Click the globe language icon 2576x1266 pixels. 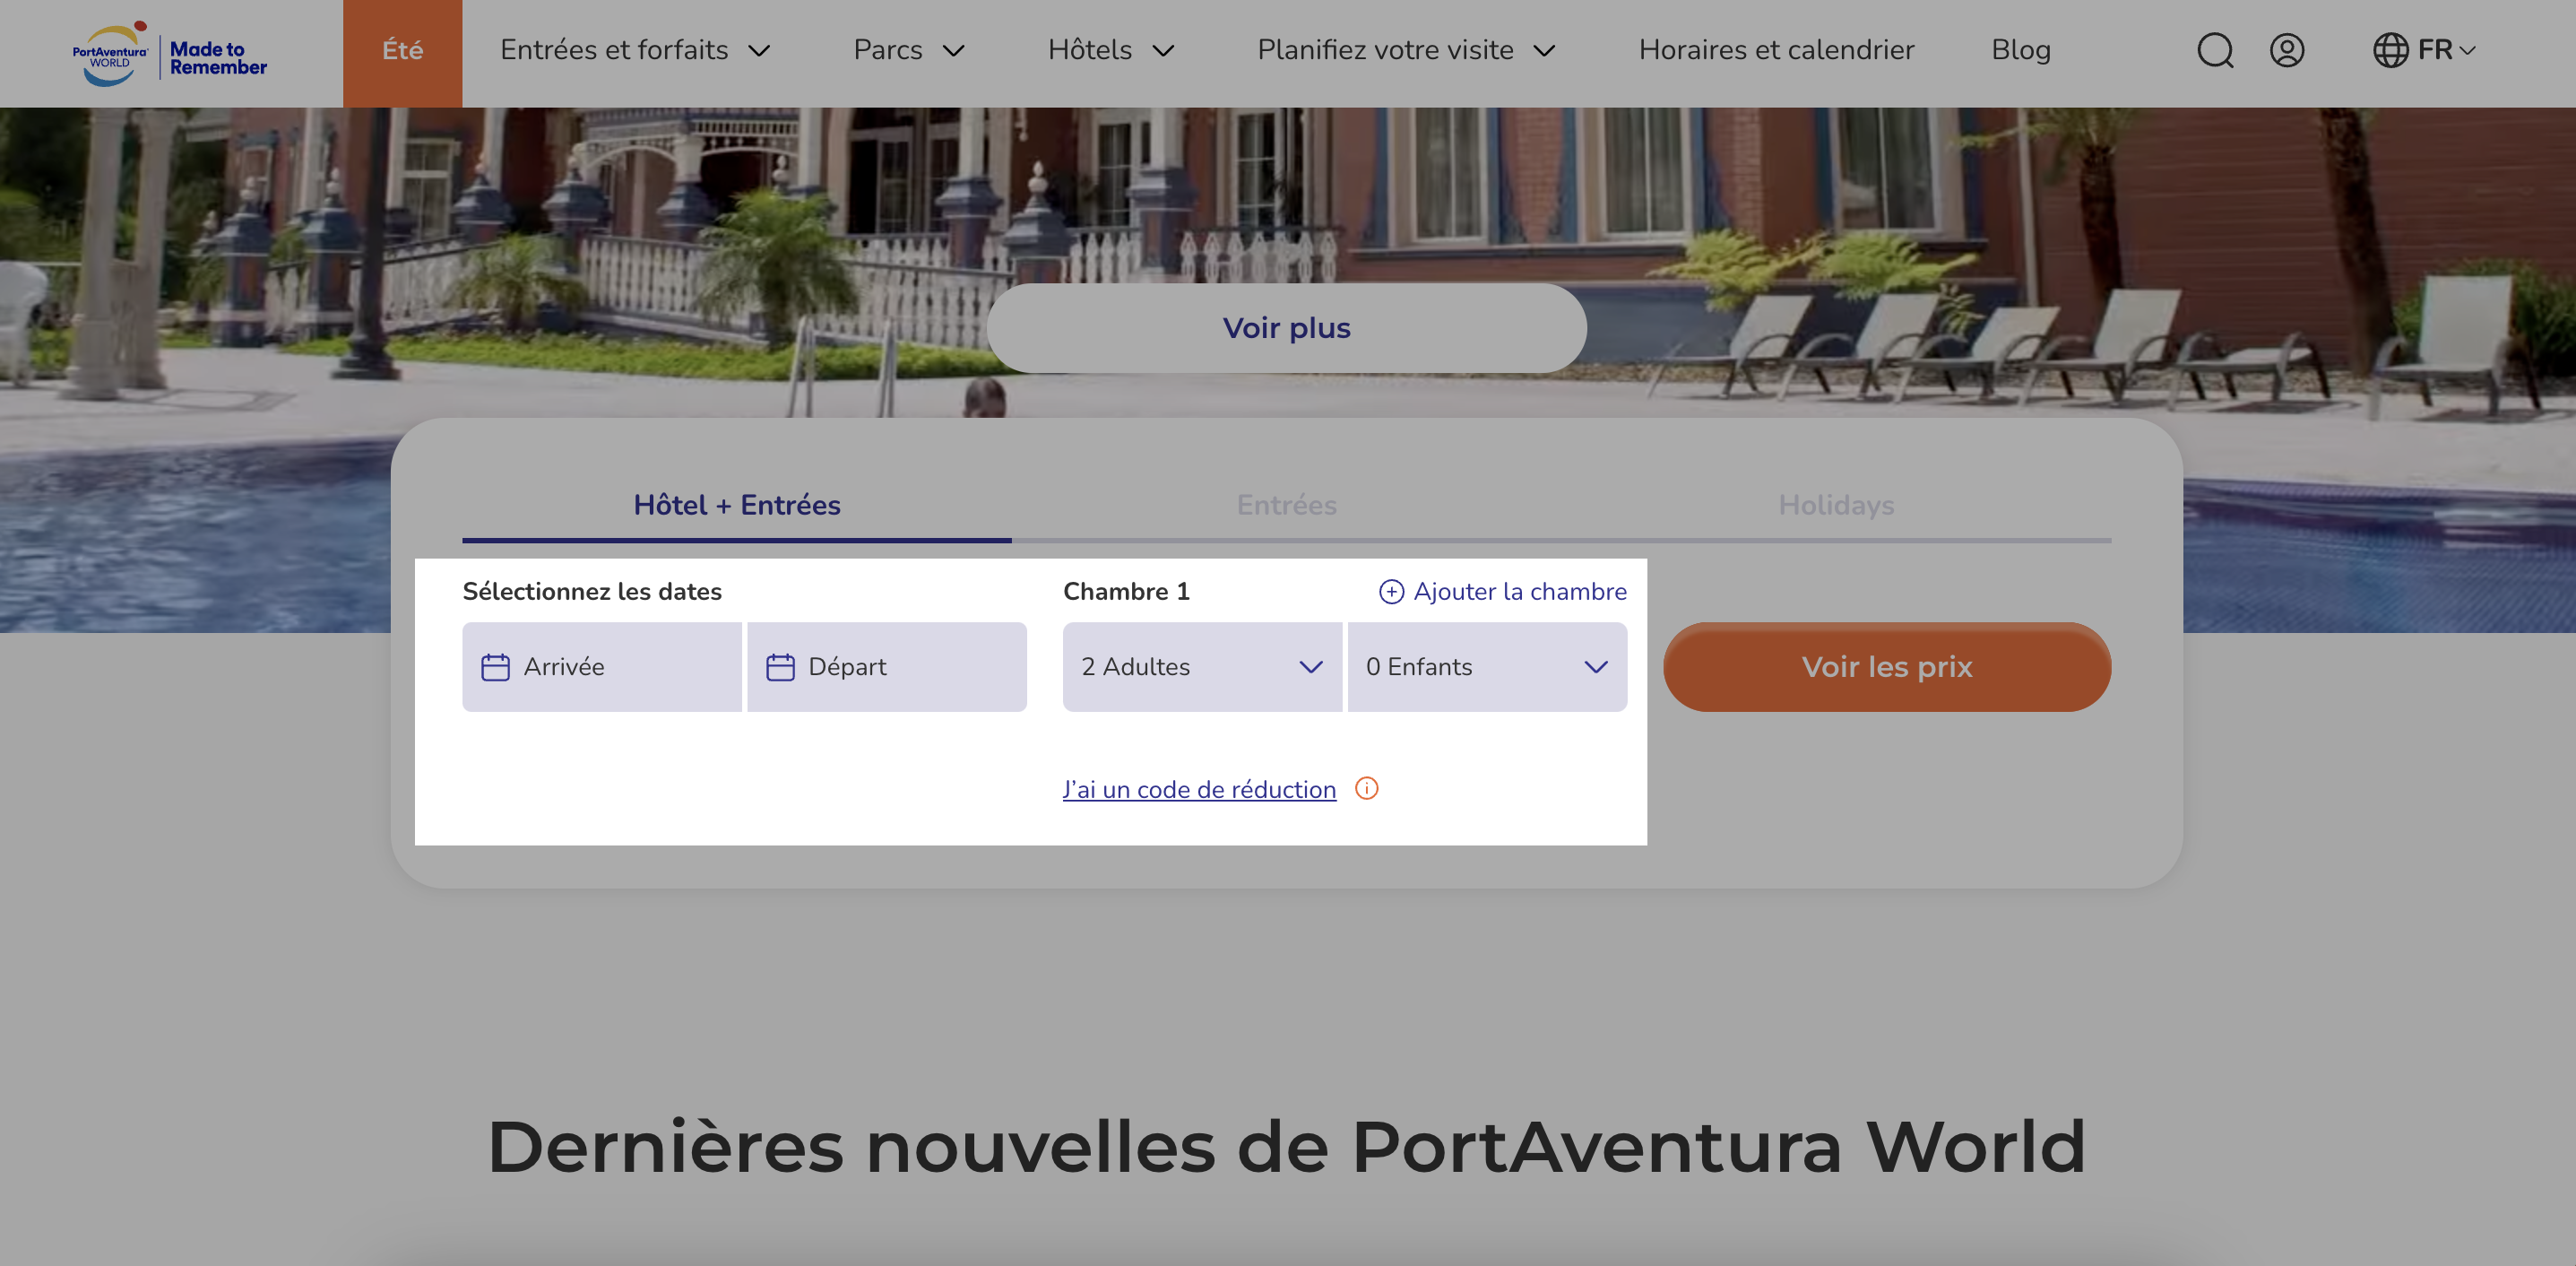(x=2391, y=50)
